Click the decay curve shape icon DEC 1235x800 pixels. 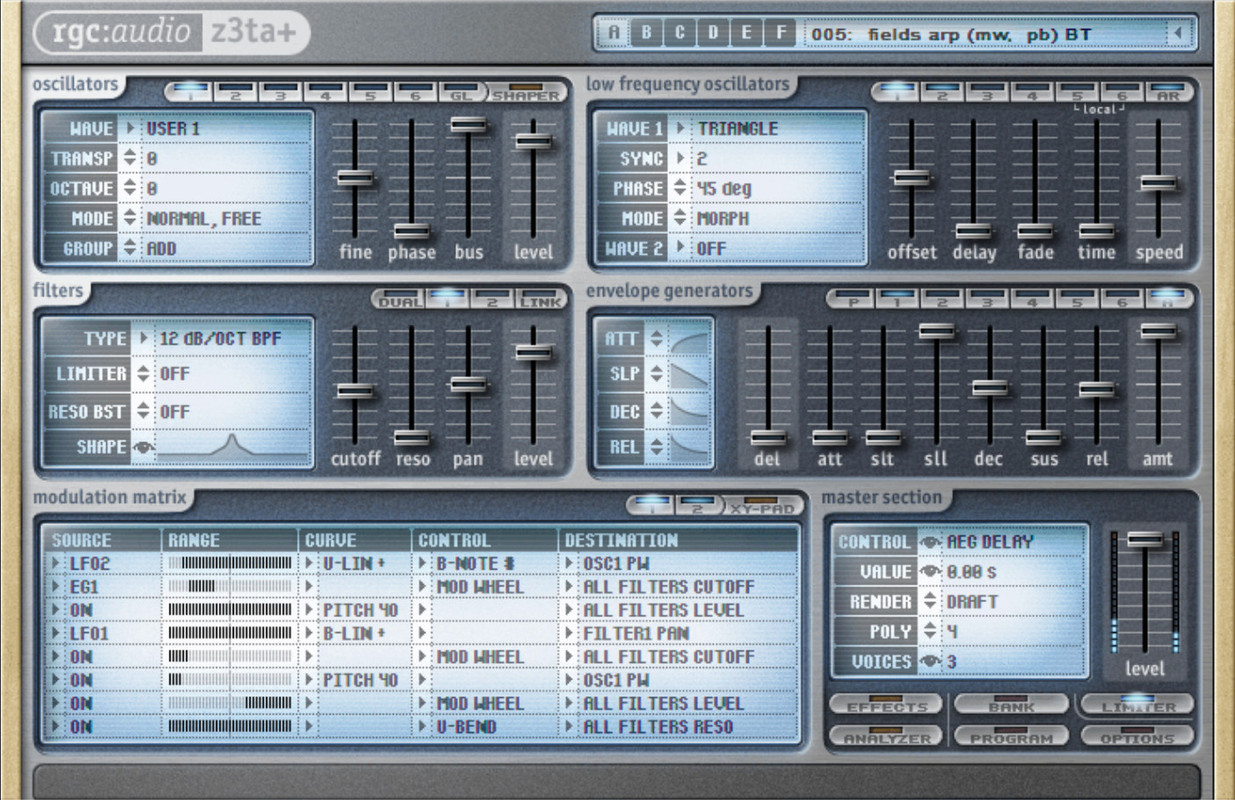(689, 412)
